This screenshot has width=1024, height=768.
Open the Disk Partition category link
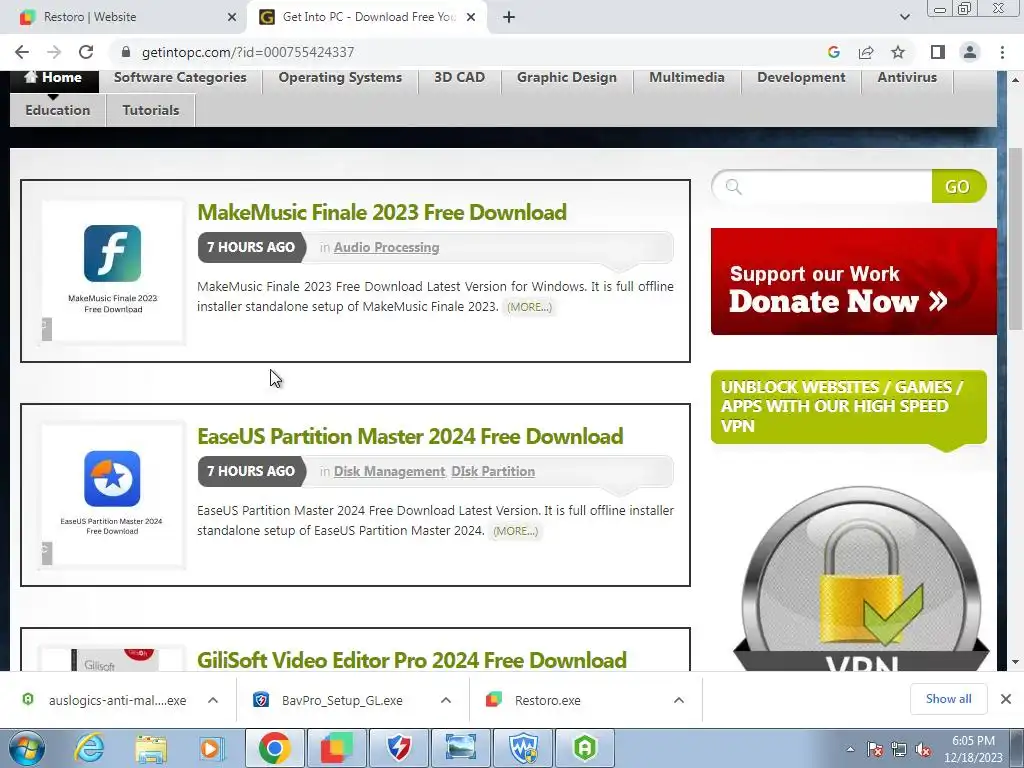[x=493, y=472]
